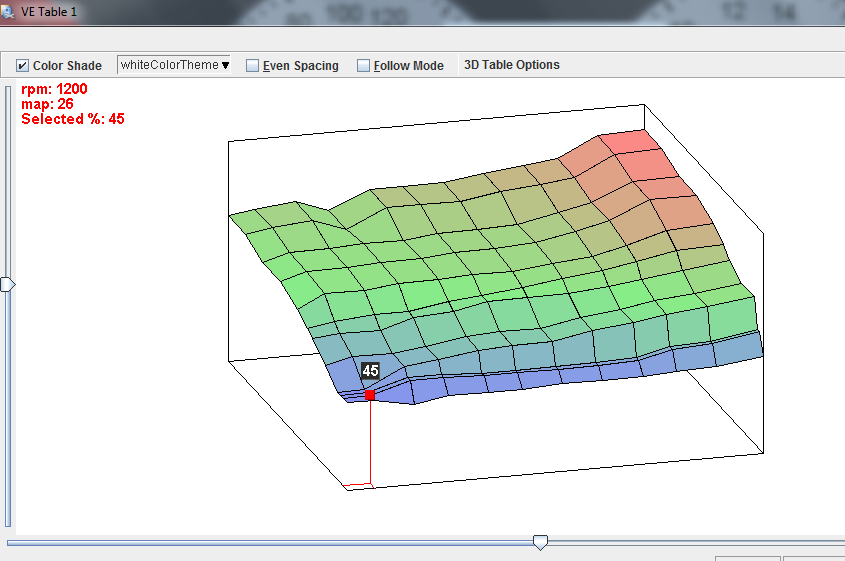845x561 pixels.
Task: Click the horizontal slider handle at the bottom
Action: click(x=540, y=542)
